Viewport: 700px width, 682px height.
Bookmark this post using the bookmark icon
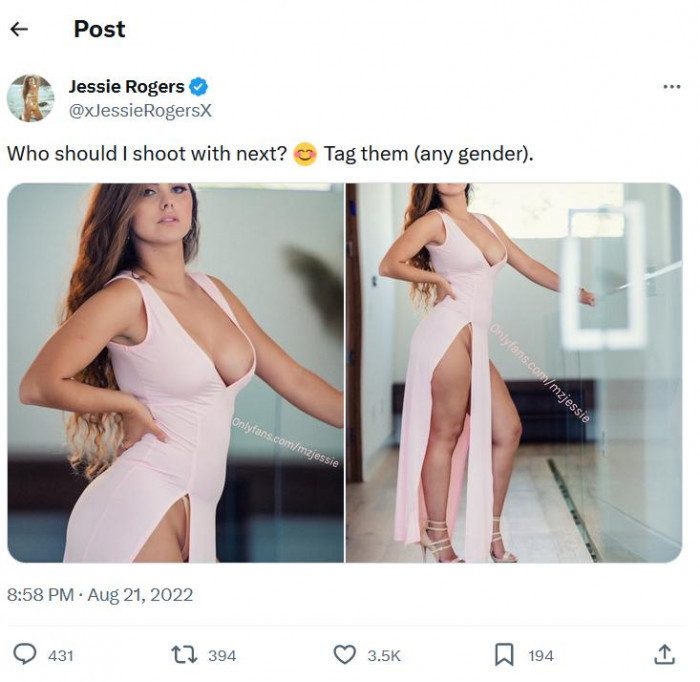(505, 654)
